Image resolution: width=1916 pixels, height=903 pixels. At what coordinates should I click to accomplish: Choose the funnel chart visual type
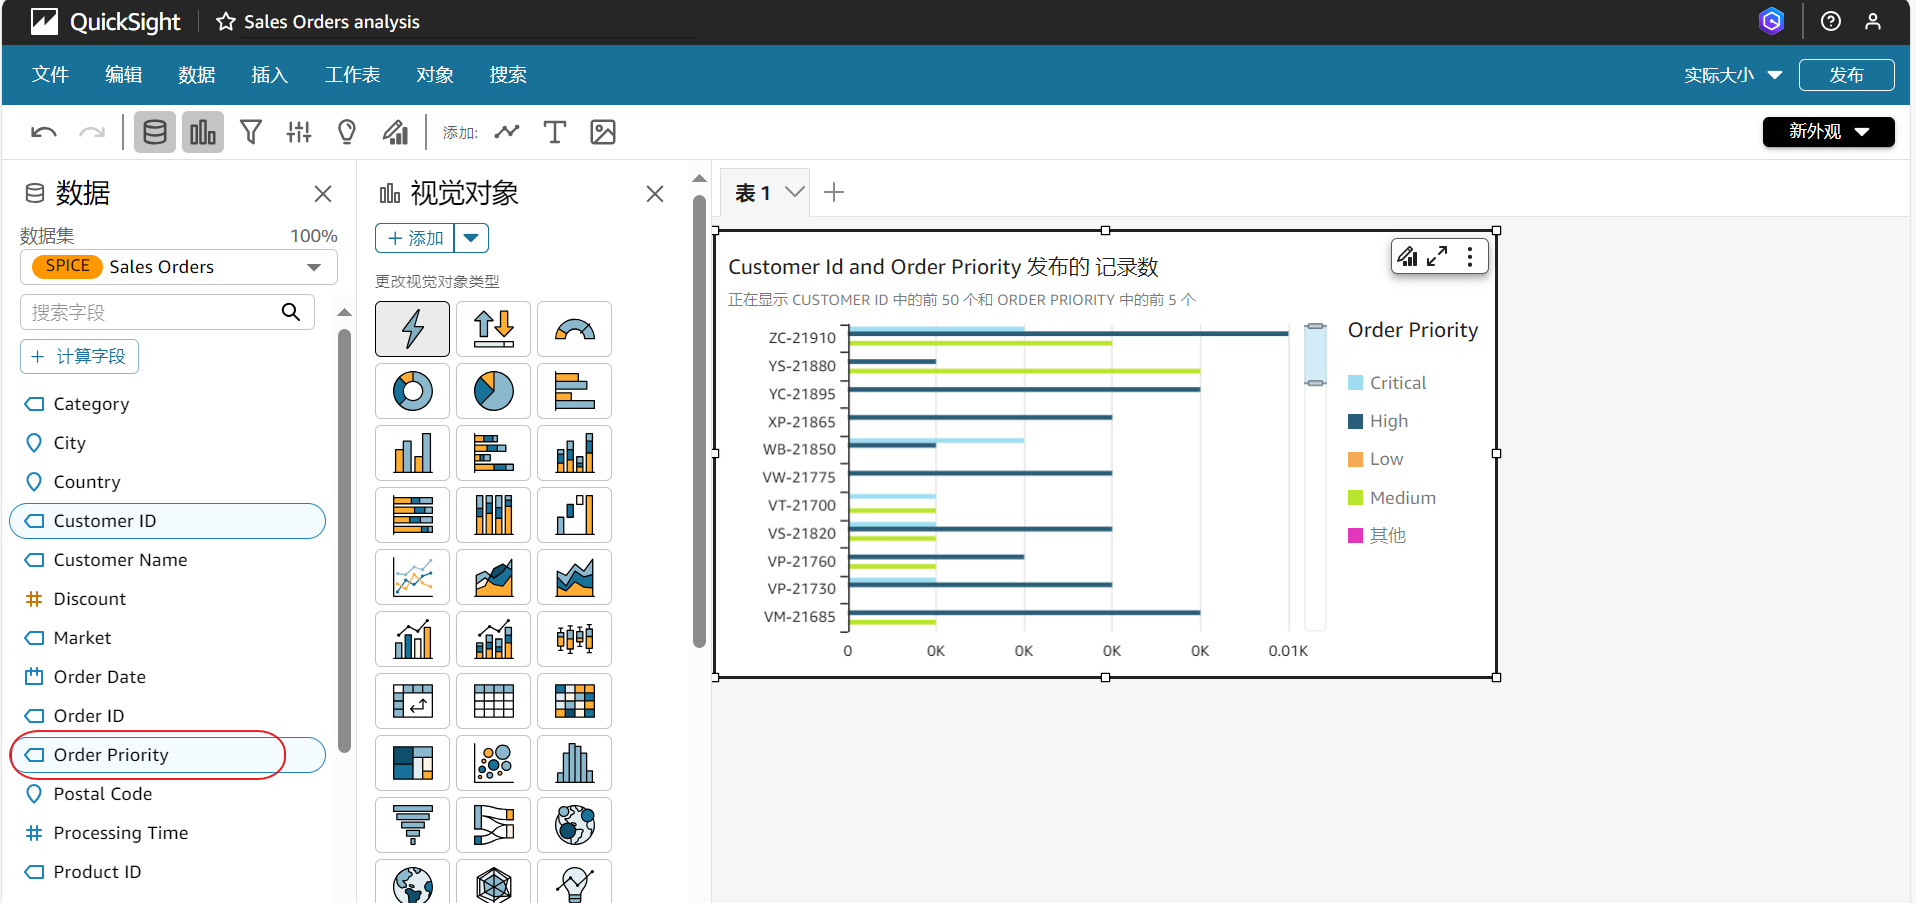(x=412, y=825)
